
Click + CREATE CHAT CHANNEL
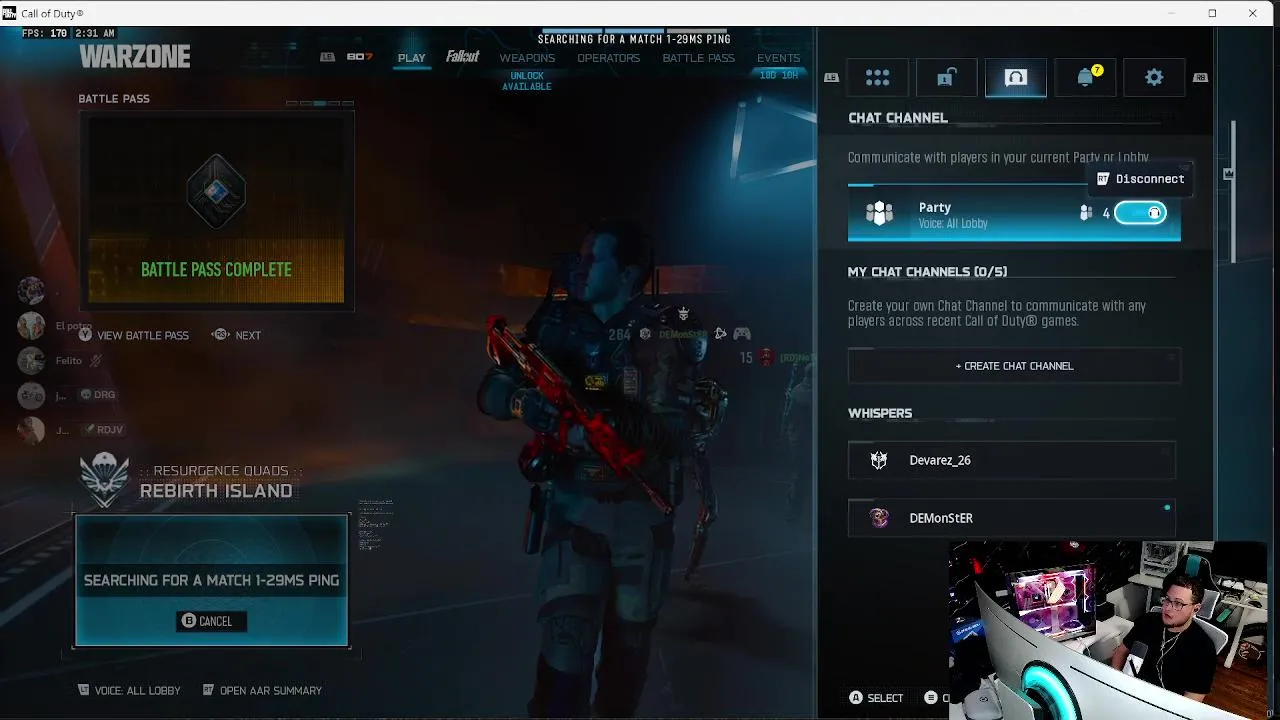tap(1014, 366)
